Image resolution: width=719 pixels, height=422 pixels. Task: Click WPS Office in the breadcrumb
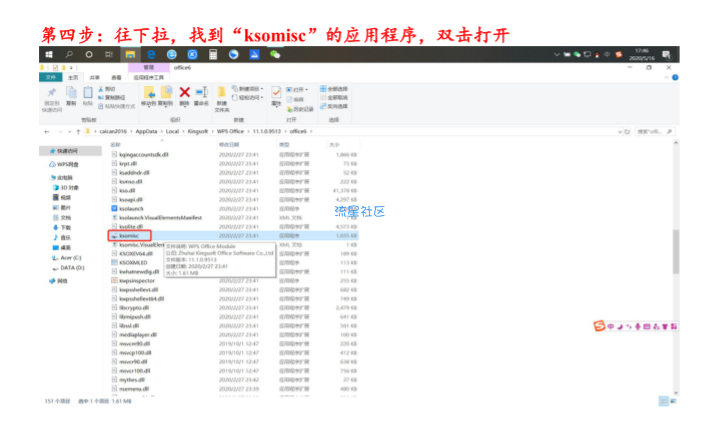point(230,132)
